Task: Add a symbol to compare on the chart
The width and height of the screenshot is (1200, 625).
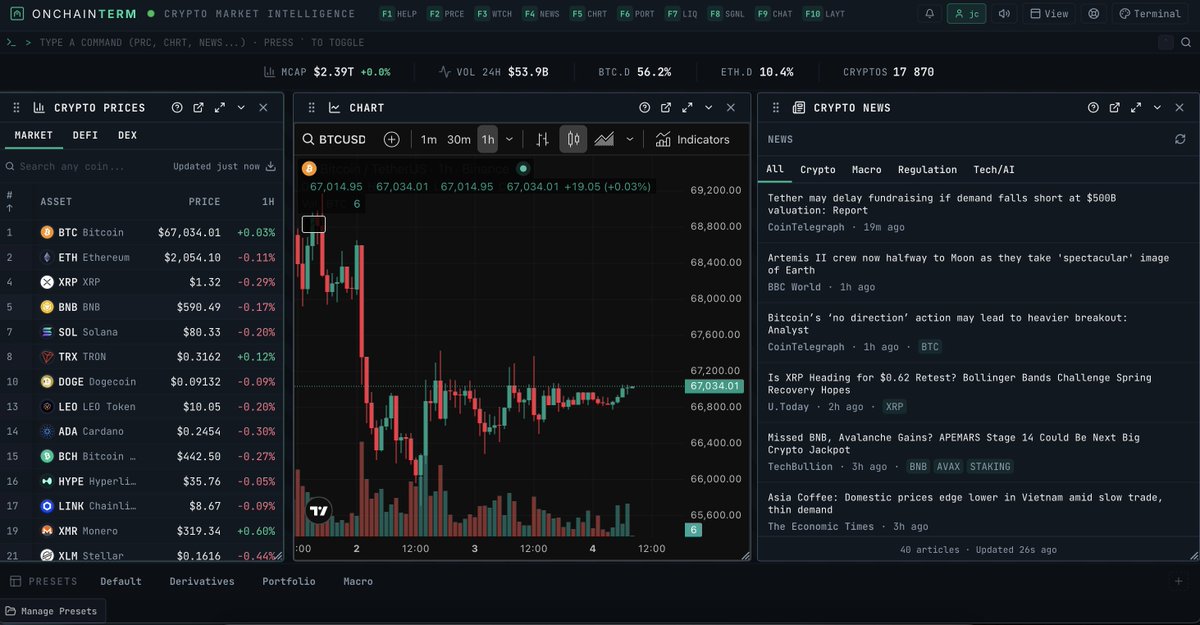Action: (392, 139)
